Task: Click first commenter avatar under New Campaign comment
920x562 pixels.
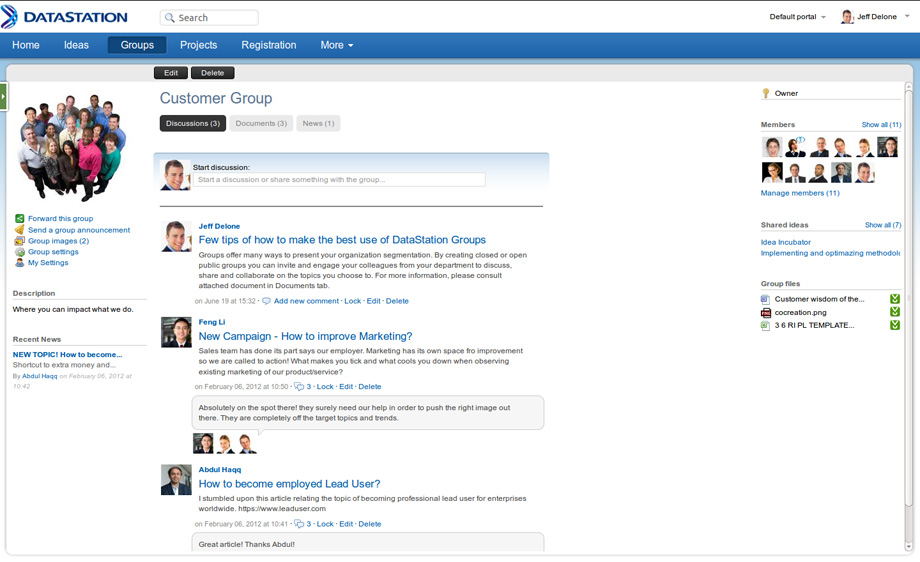Action: click(203, 443)
